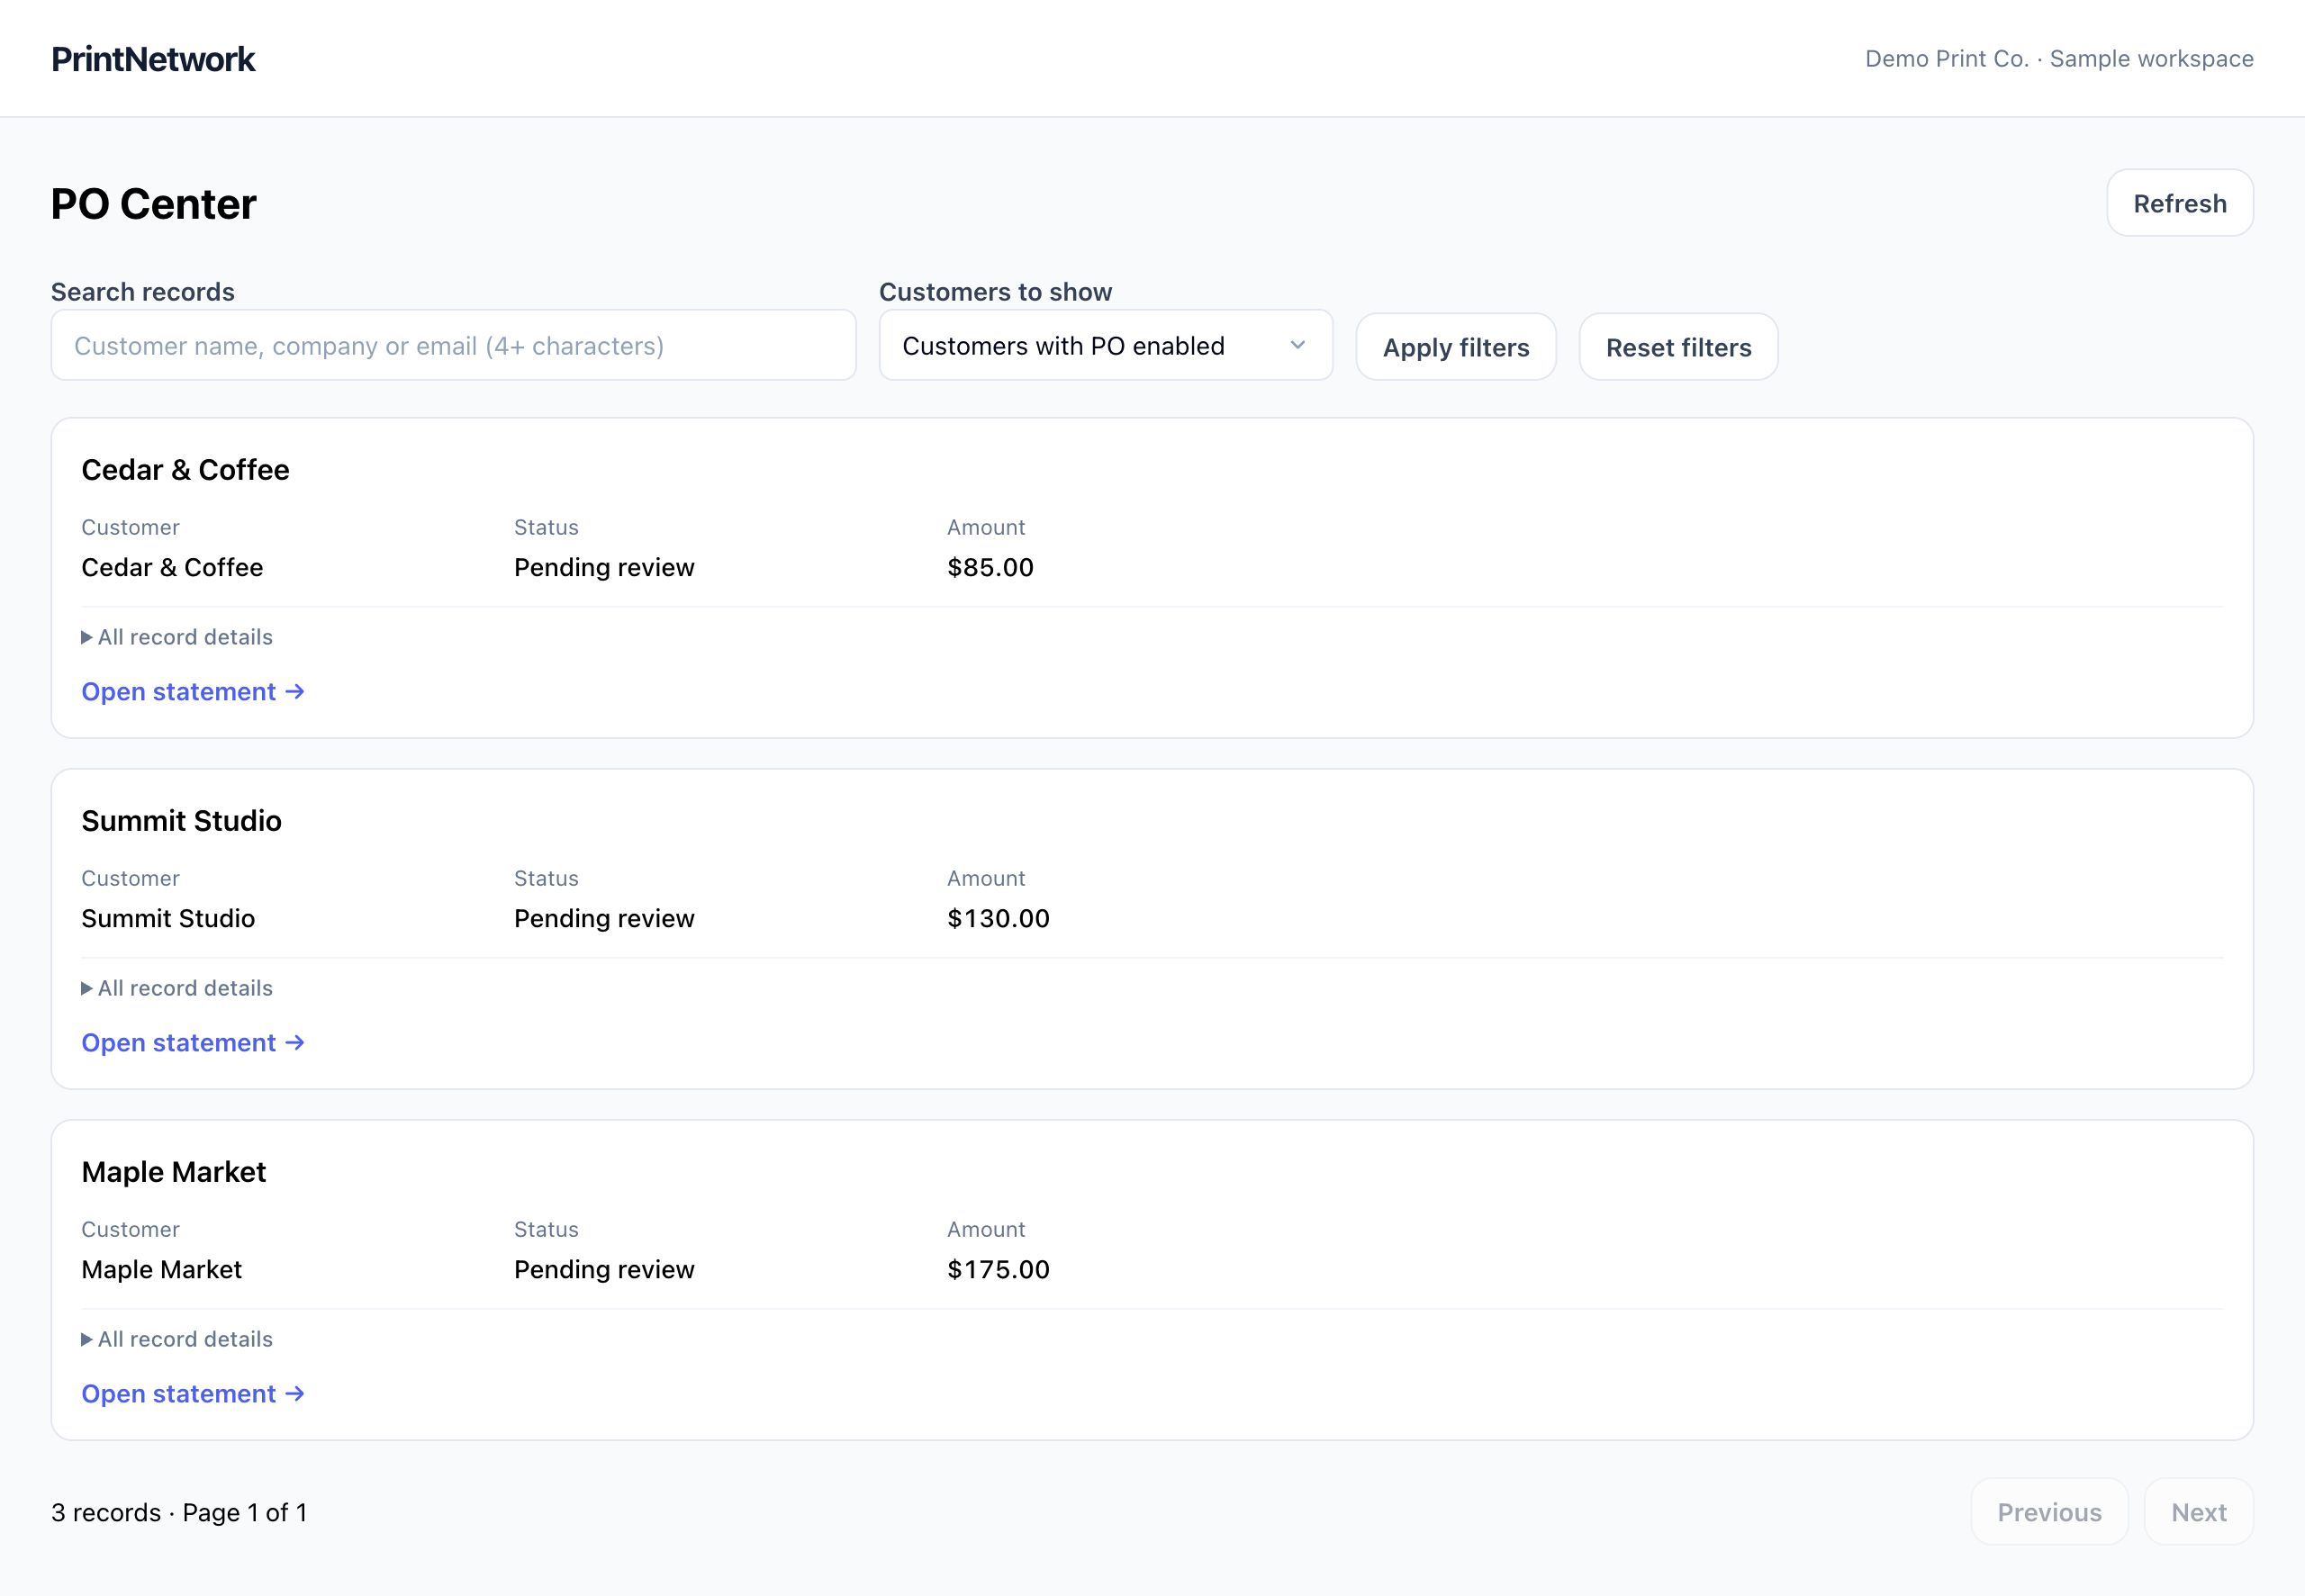The image size is (2305, 1596).
Task: Focus the Search records input field
Action: tap(453, 345)
